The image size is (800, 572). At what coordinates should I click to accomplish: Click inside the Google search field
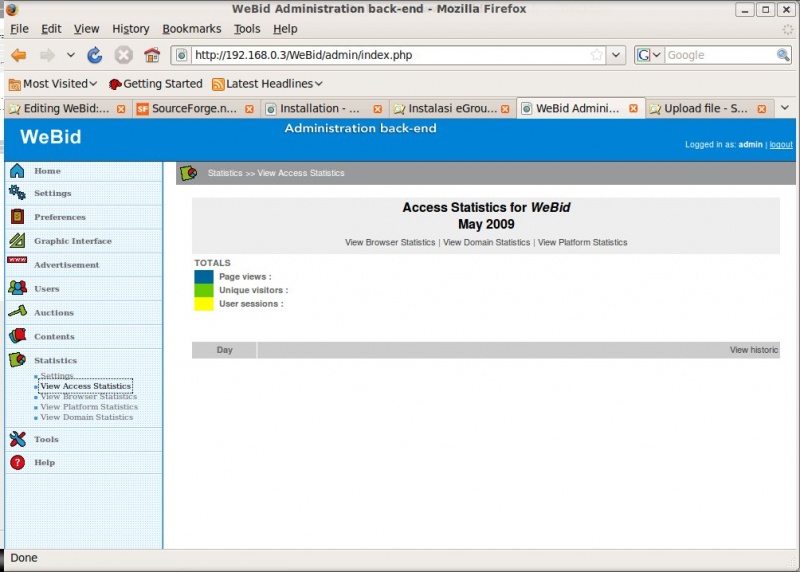point(714,55)
